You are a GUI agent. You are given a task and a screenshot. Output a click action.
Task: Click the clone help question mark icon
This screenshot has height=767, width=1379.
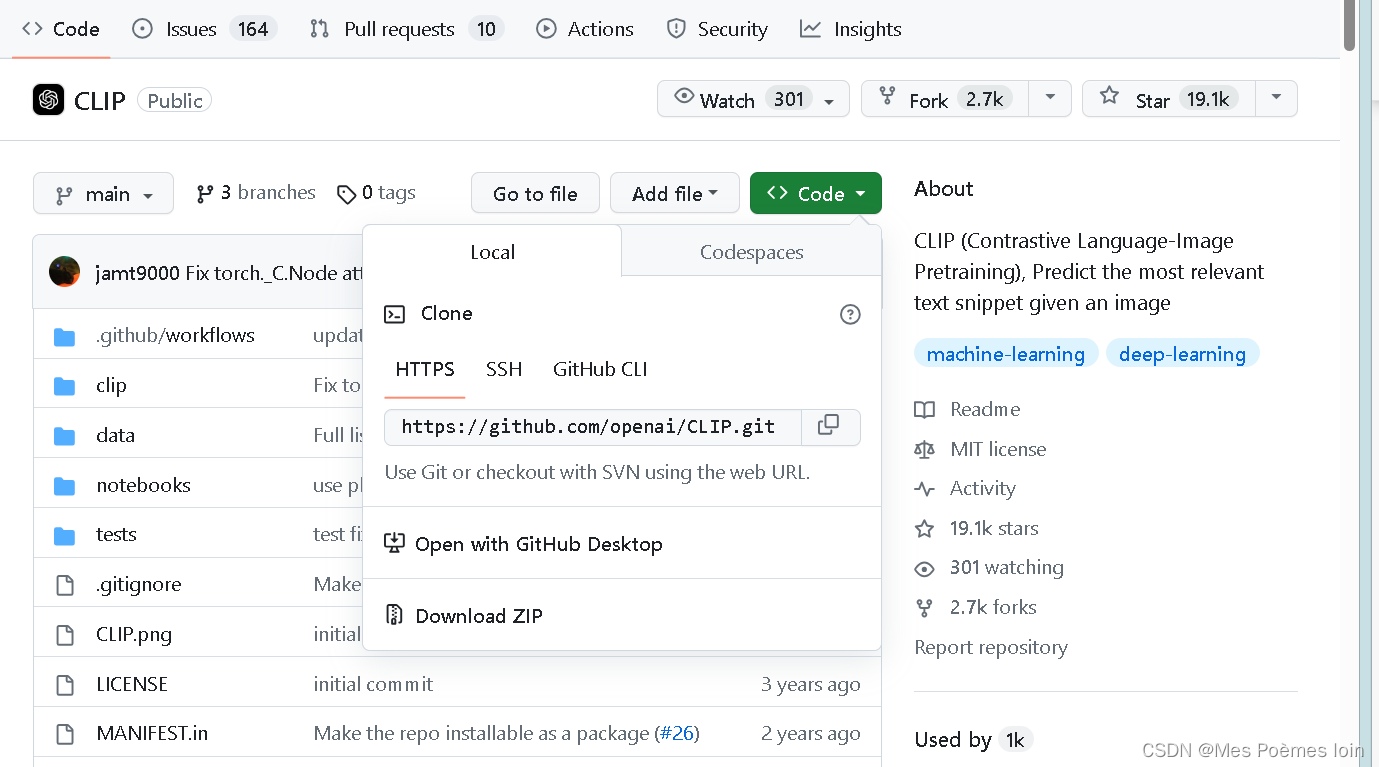pyautogui.click(x=850, y=314)
